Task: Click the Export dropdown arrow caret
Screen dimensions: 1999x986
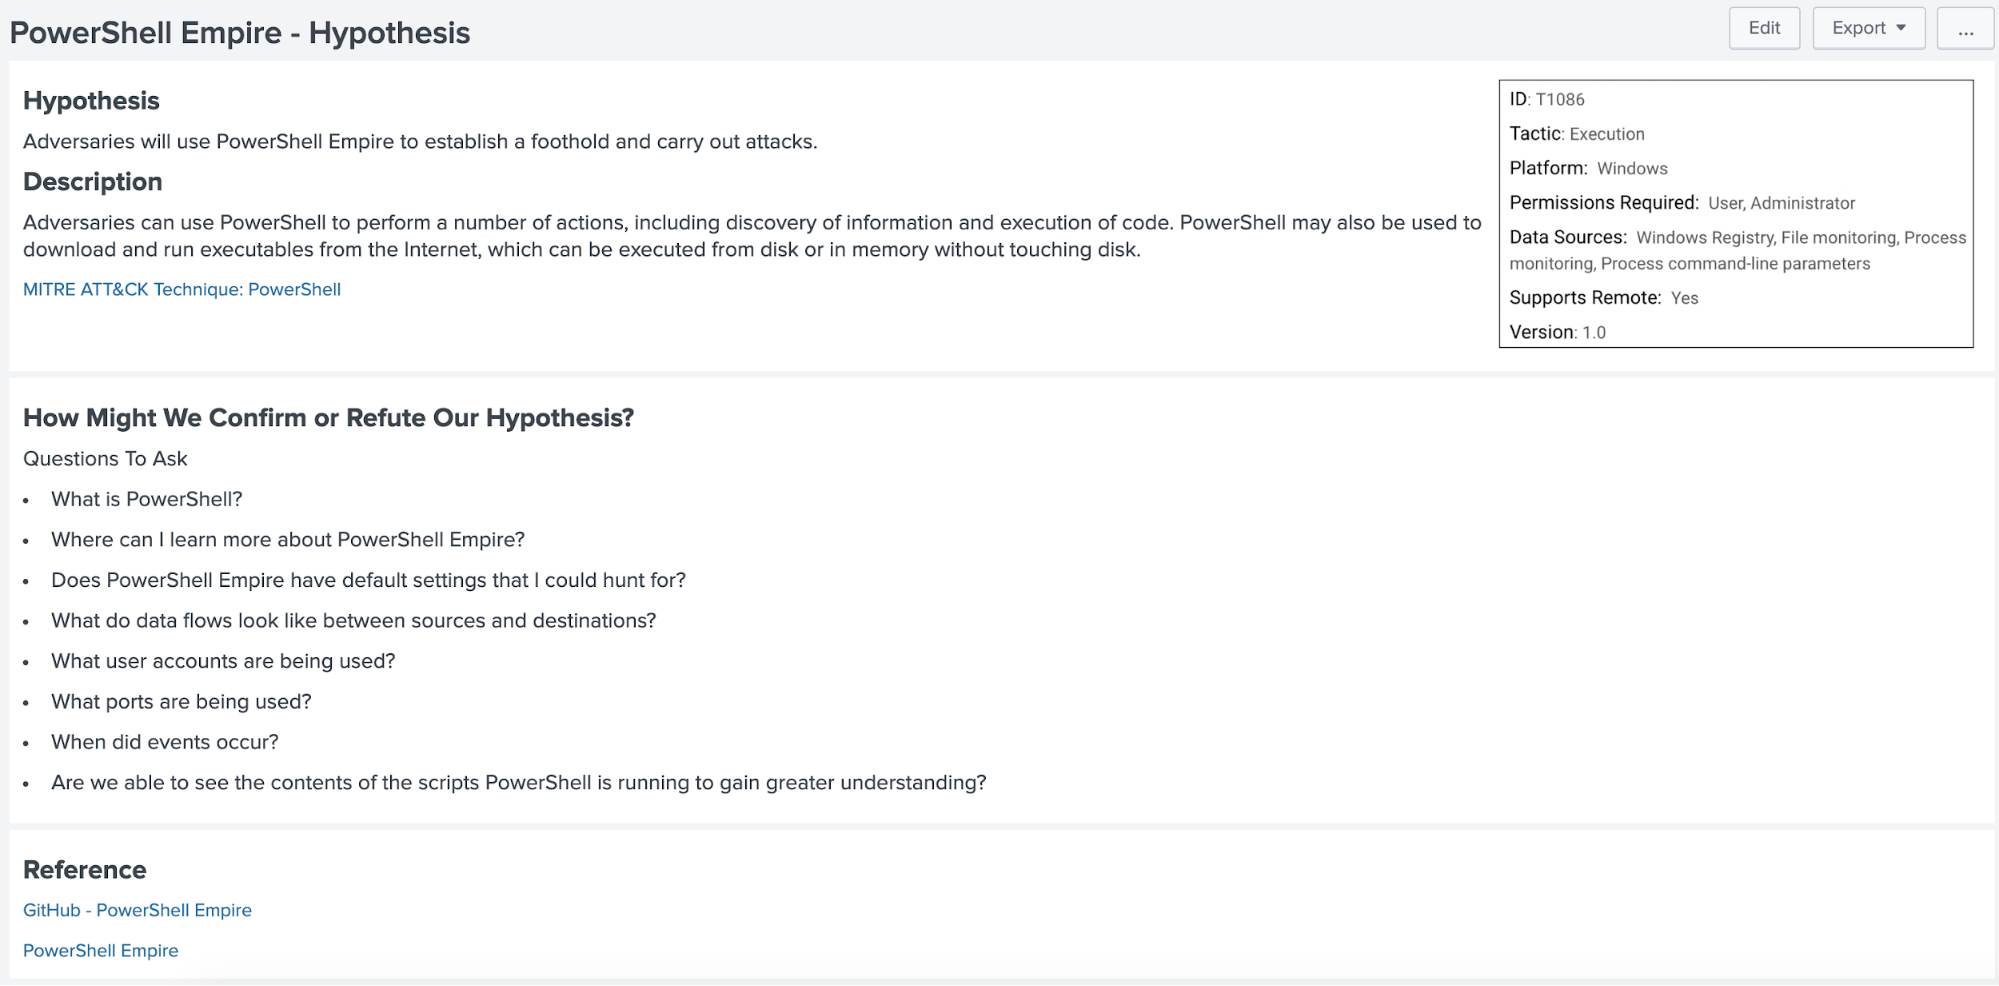Action: (1901, 28)
